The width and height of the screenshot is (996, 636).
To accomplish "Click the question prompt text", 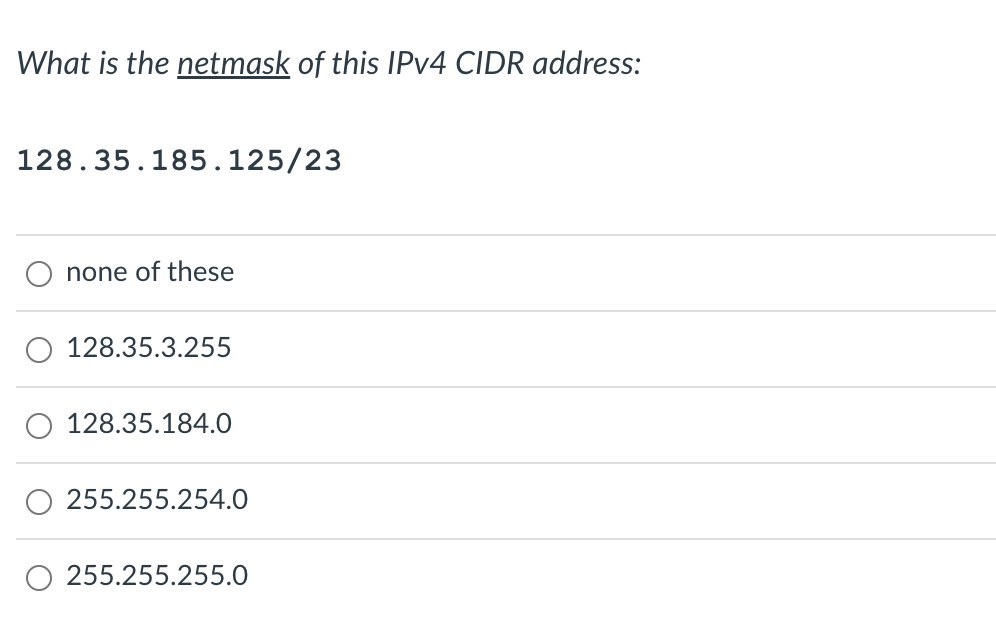I will (x=328, y=63).
